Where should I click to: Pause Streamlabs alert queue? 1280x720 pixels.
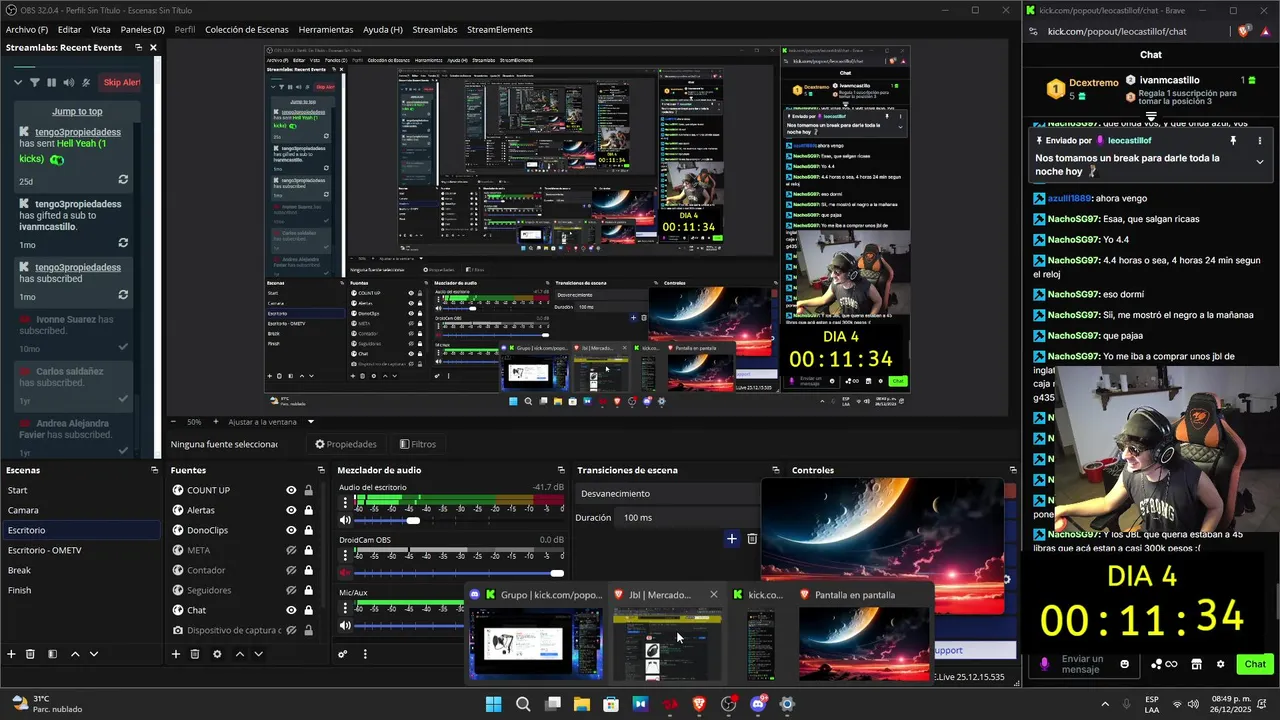(x=51, y=82)
